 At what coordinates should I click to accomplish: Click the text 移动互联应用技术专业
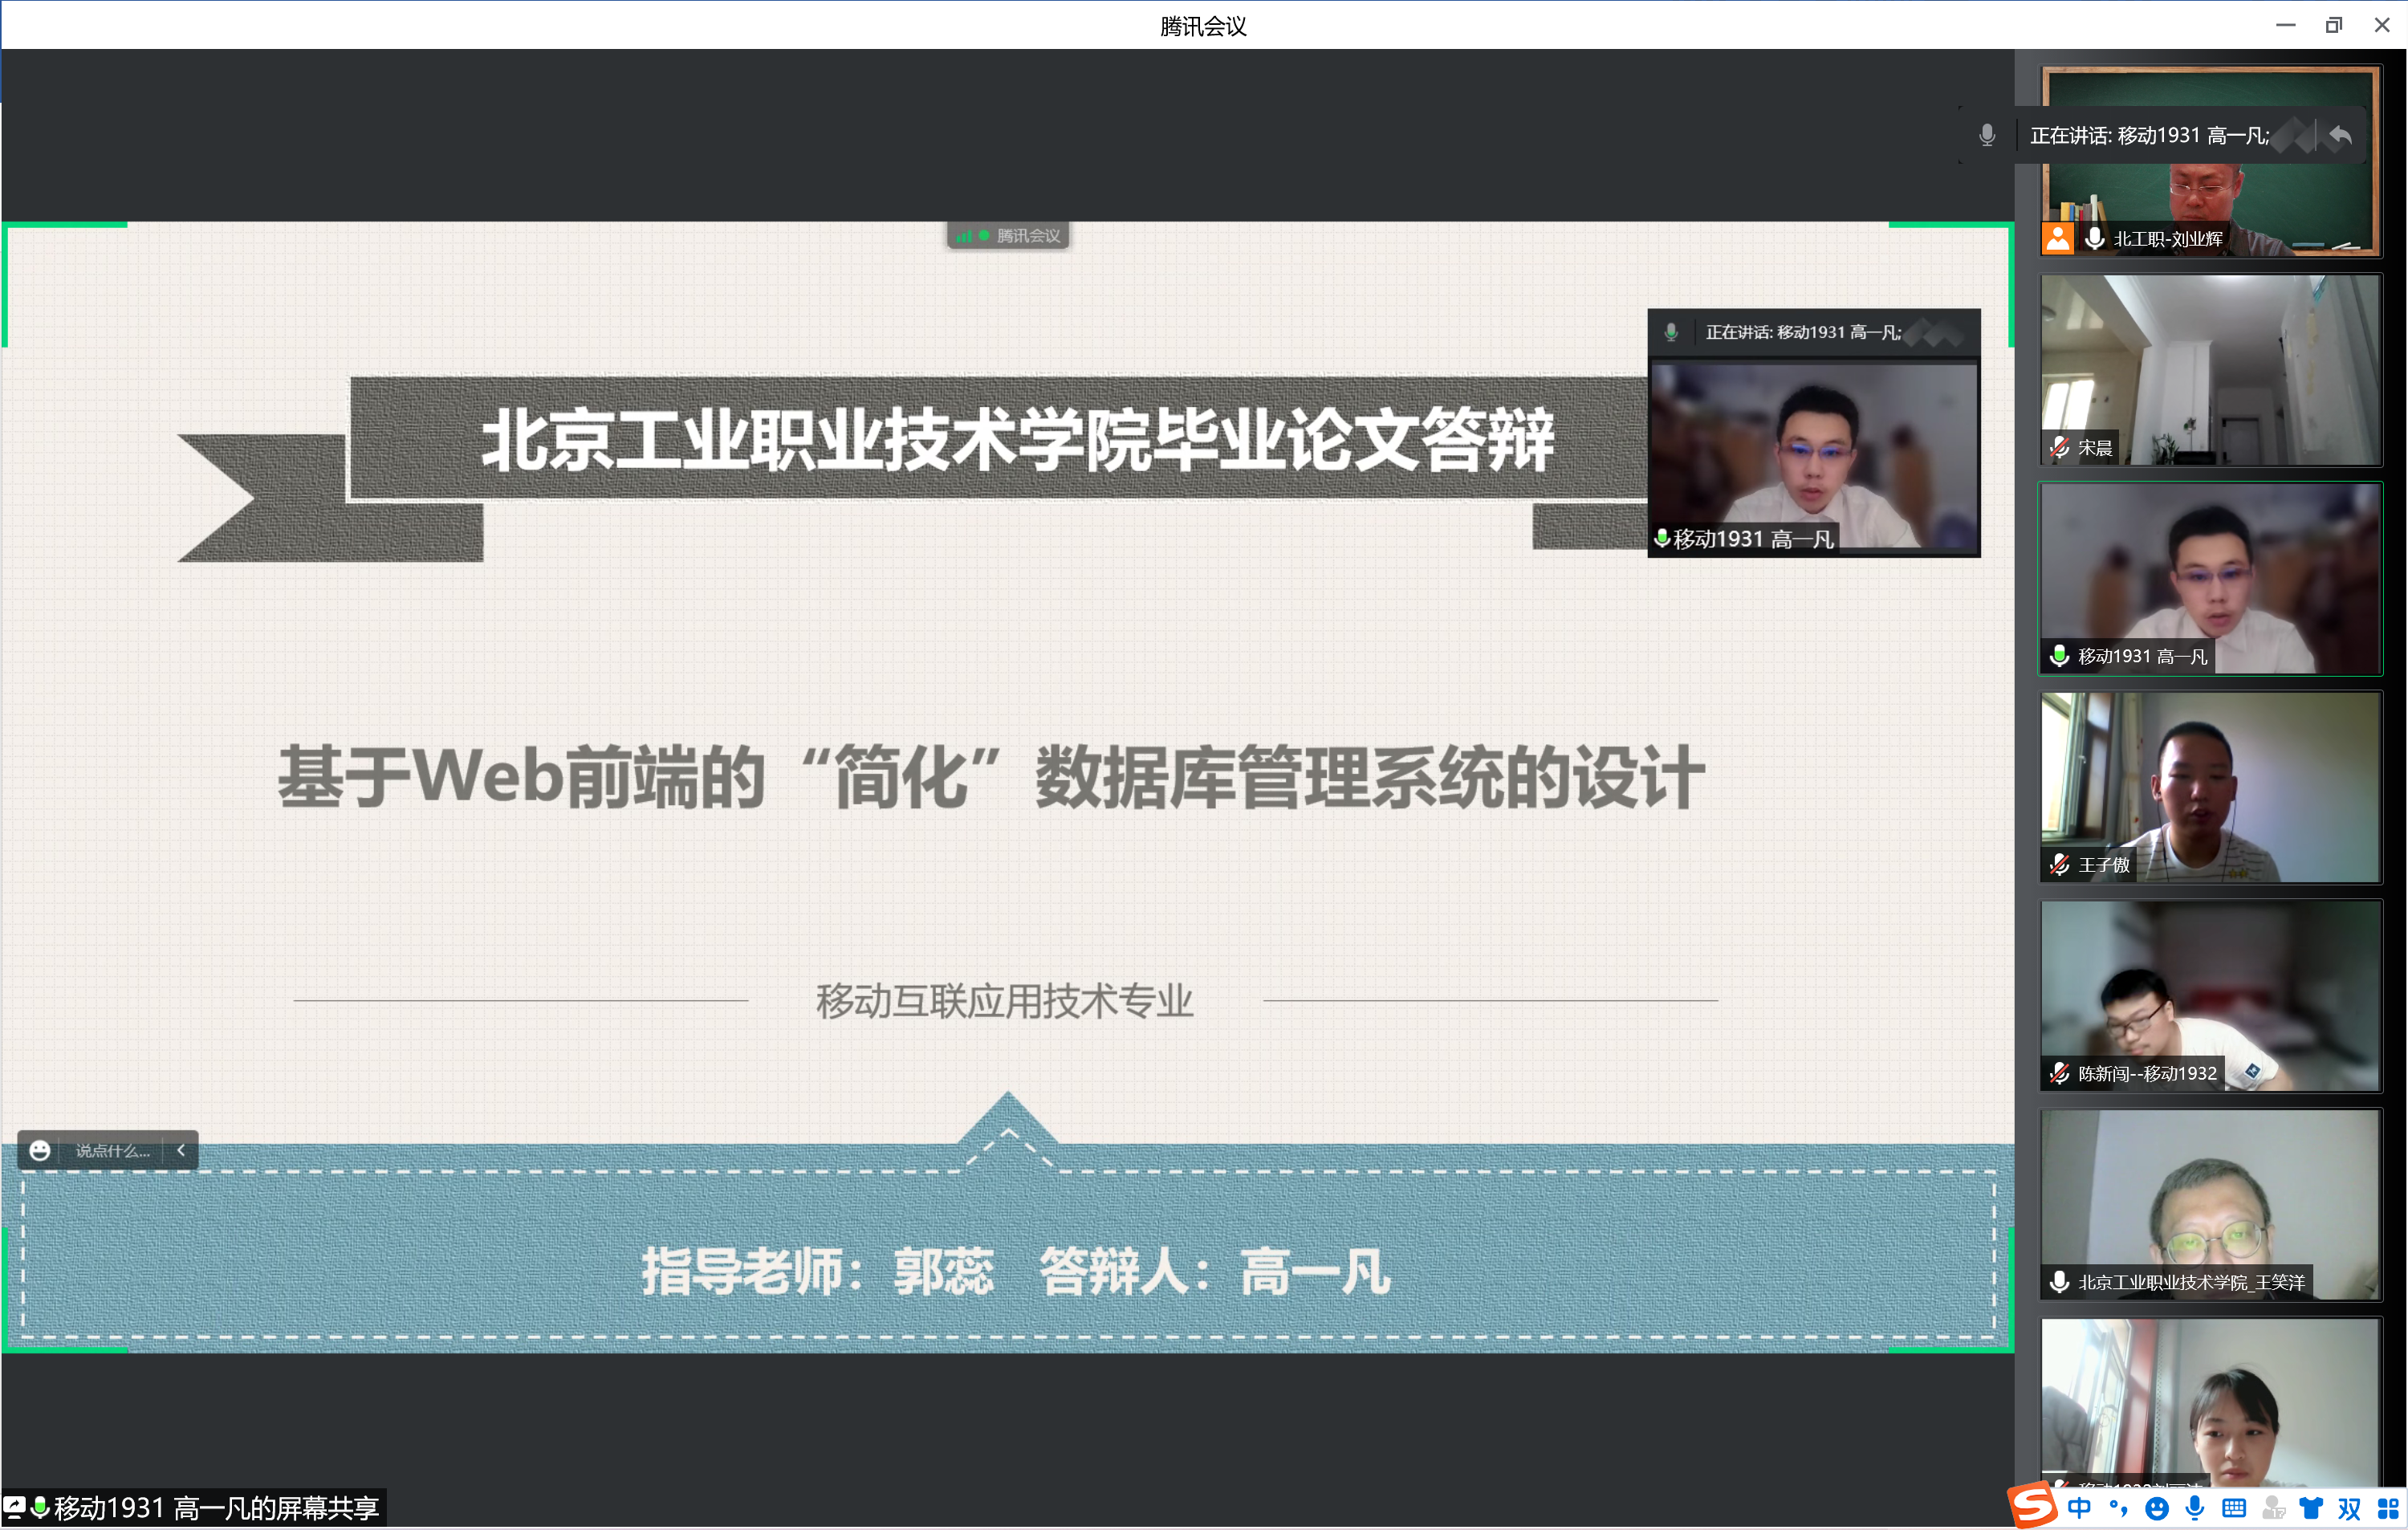pos(1005,1001)
